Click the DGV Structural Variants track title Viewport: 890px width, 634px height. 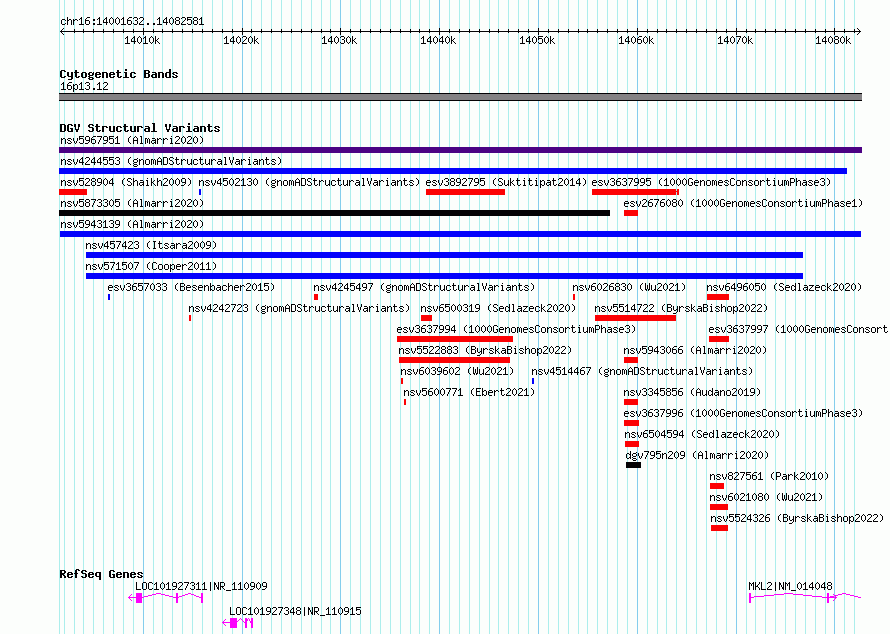point(140,128)
